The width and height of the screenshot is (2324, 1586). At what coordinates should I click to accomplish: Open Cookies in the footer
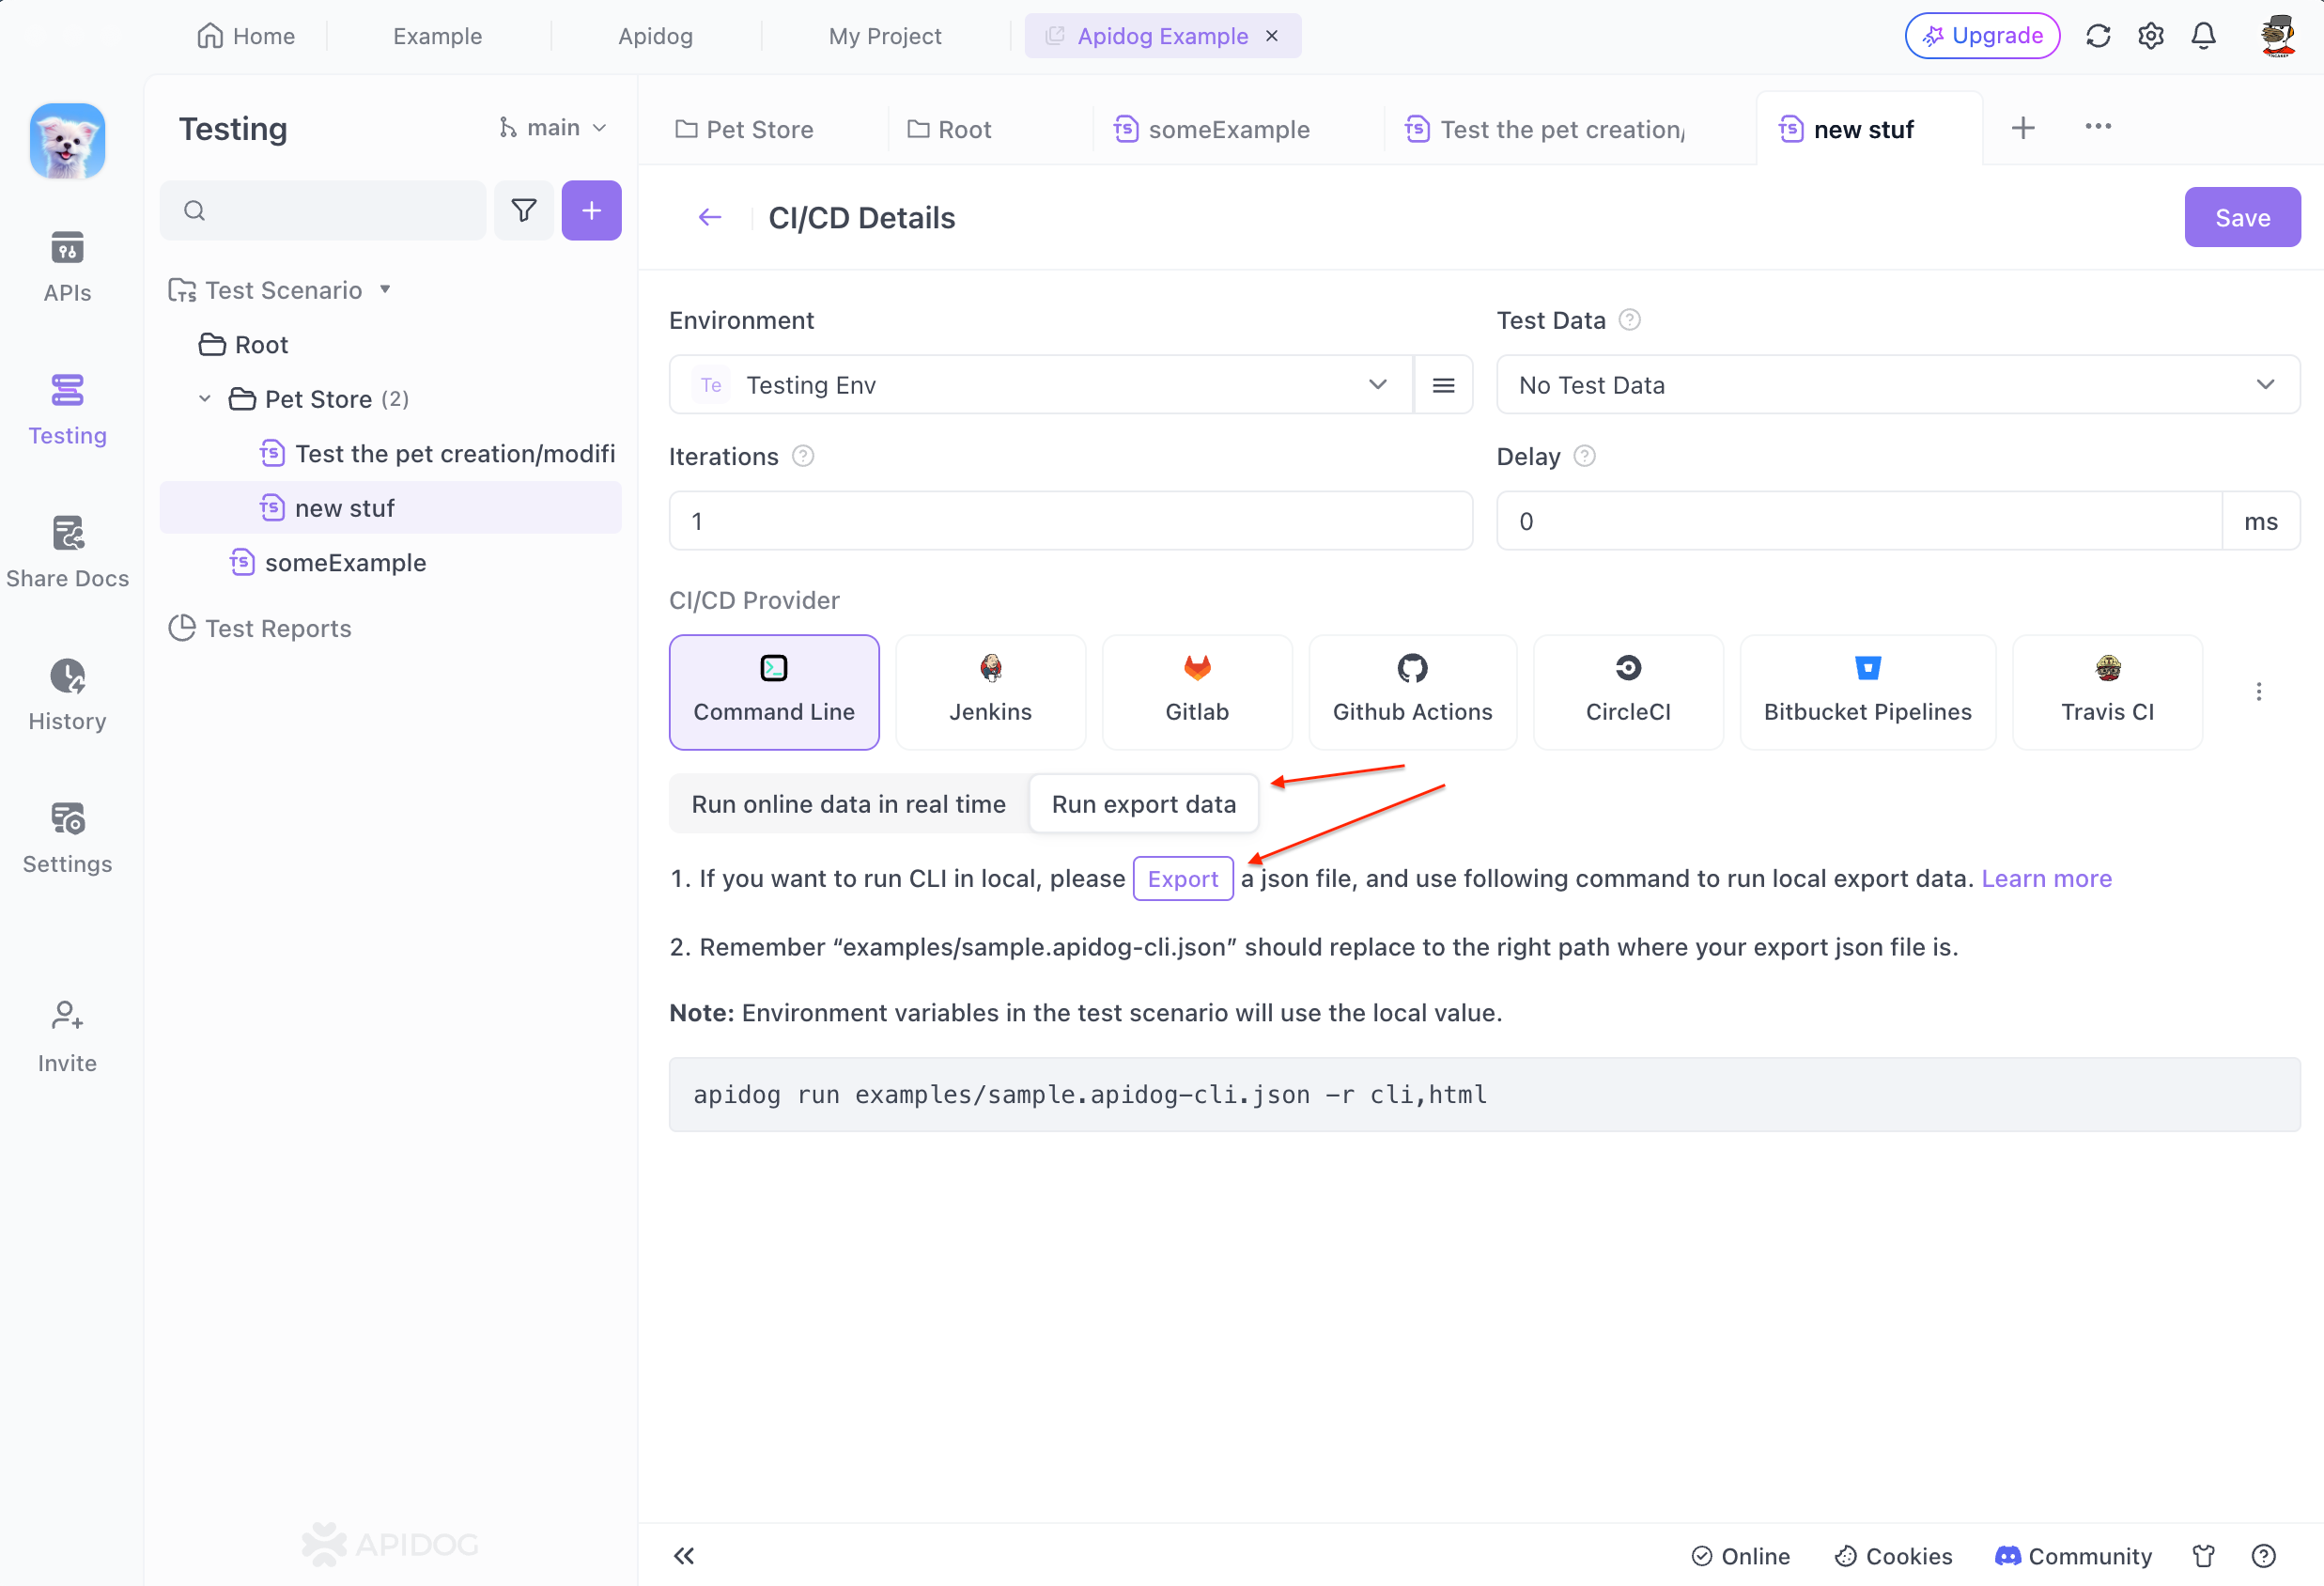pyautogui.click(x=1893, y=1555)
